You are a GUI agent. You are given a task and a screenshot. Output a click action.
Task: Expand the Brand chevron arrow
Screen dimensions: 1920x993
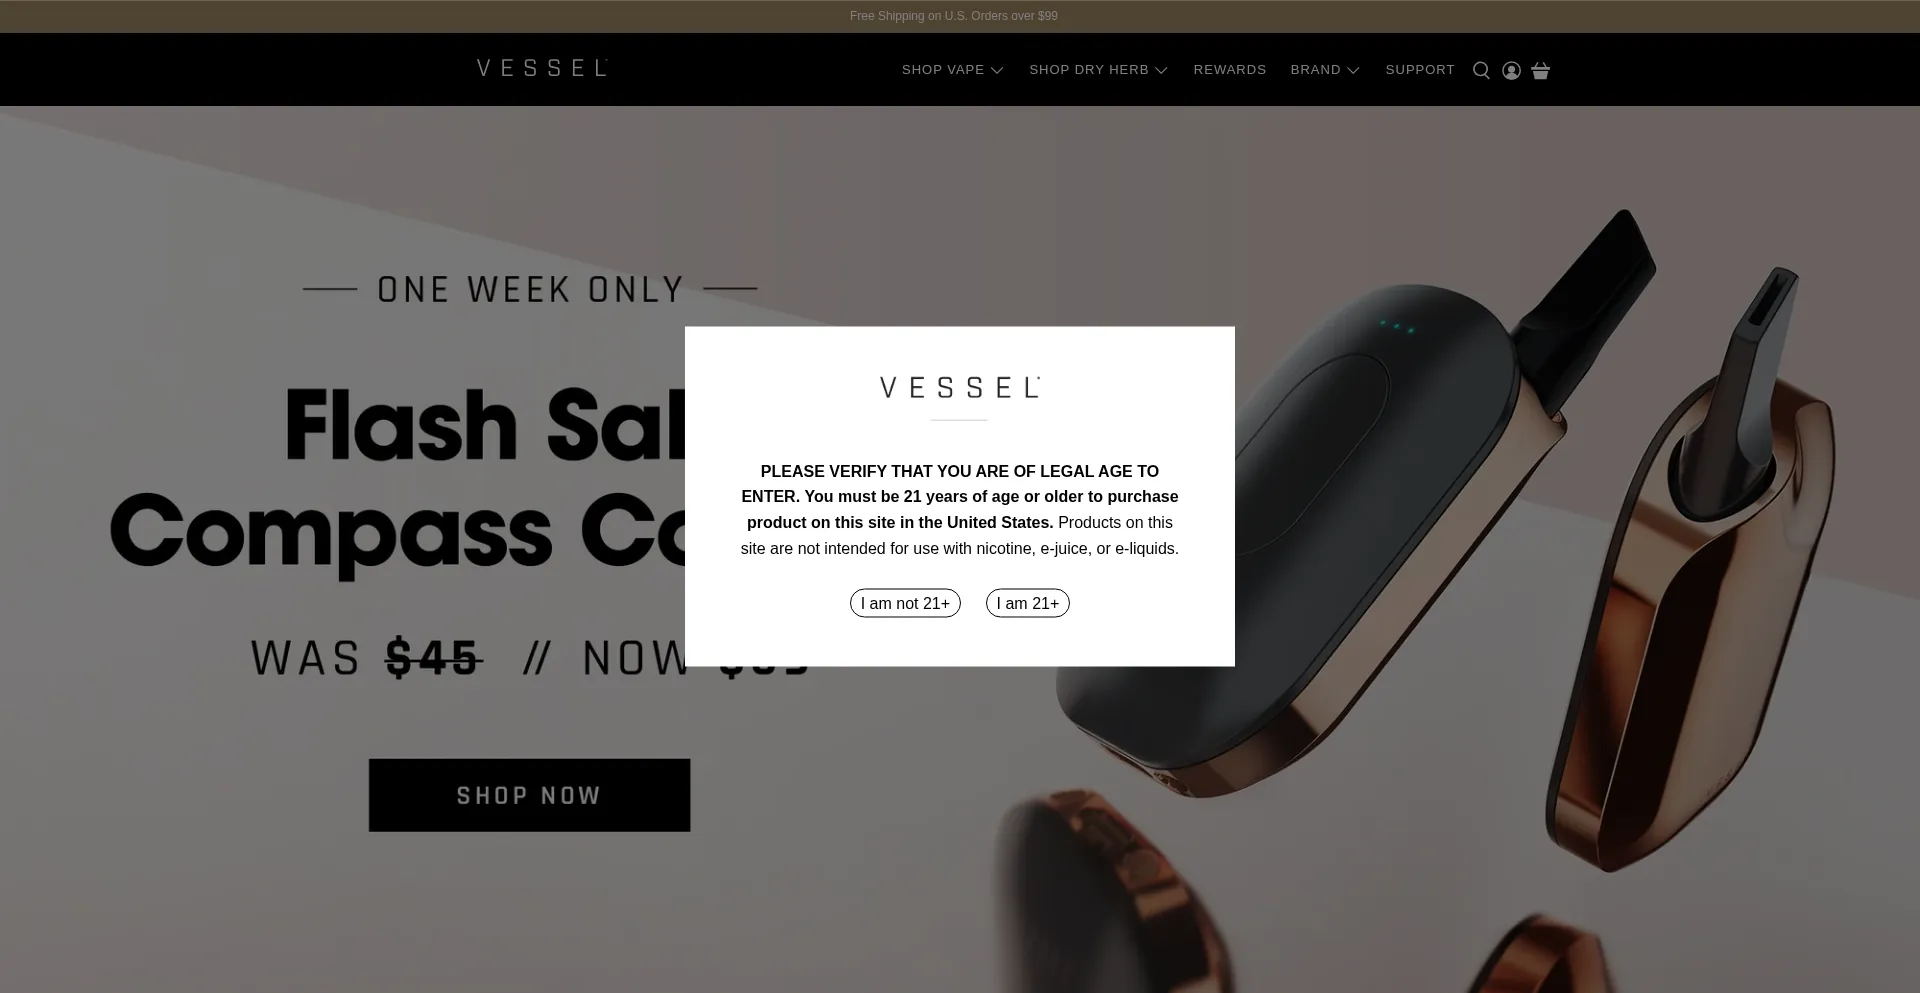tap(1353, 70)
